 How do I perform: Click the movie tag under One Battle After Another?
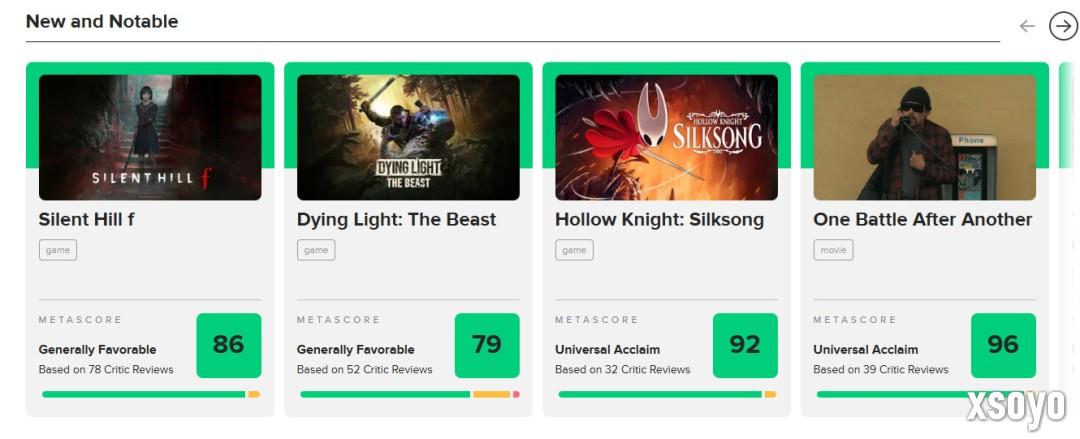[x=833, y=250]
